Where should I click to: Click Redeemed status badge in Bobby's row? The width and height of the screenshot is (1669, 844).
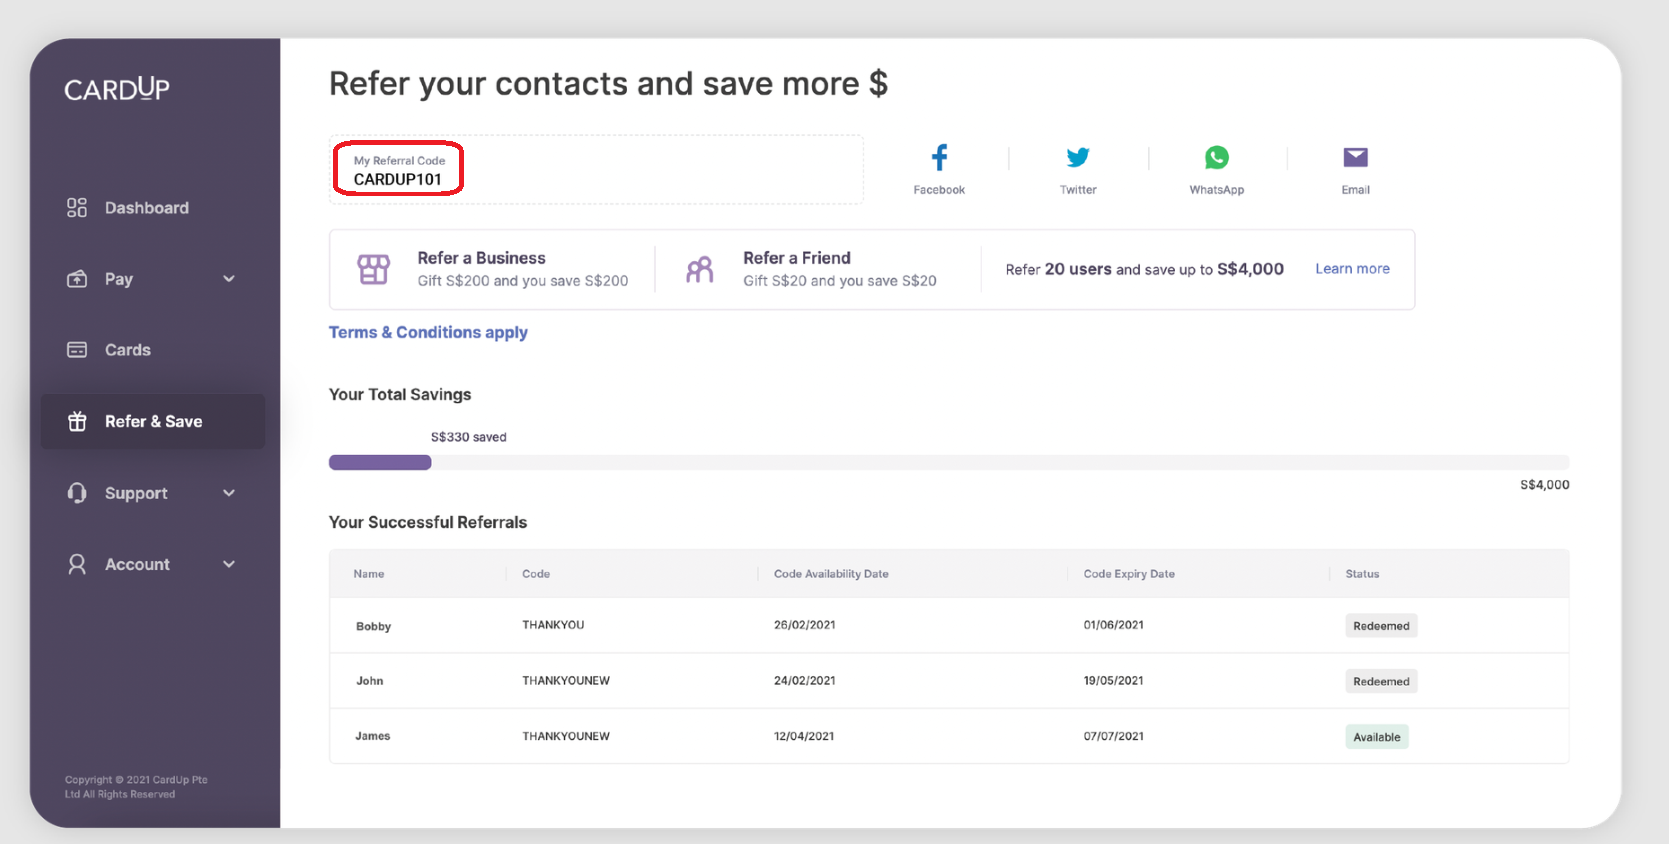click(x=1380, y=626)
